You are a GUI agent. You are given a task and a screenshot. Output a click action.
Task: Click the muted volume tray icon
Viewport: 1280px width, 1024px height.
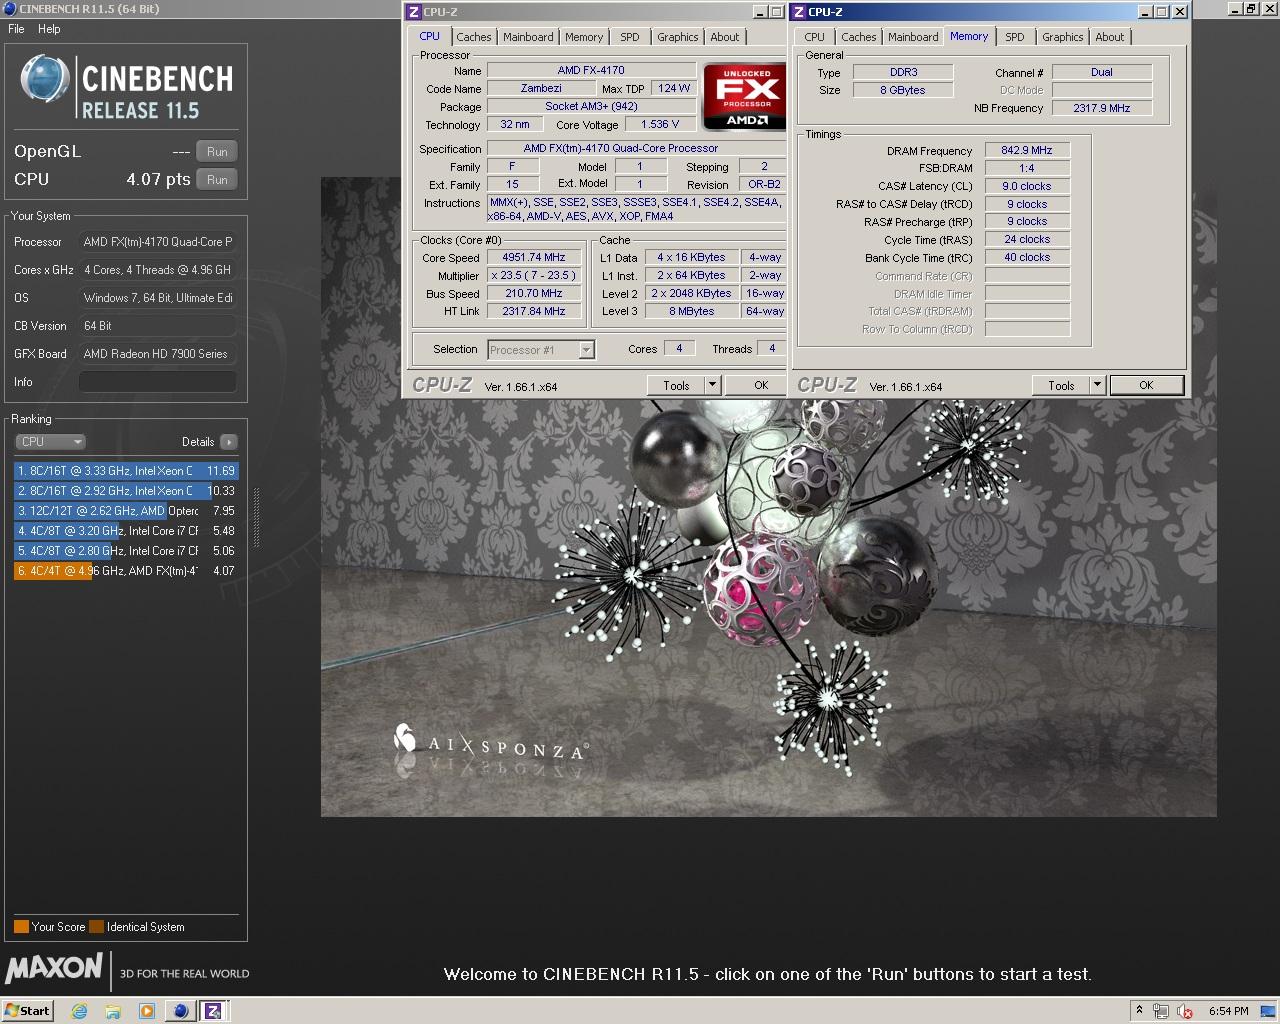click(1185, 1011)
